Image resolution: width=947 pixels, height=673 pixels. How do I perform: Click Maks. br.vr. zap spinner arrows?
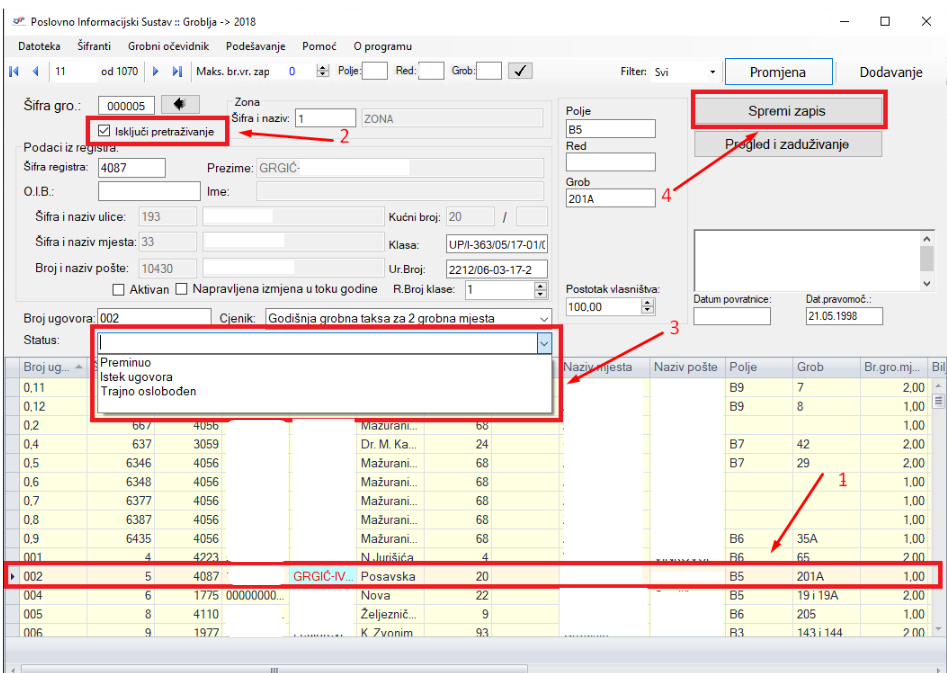coord(322,72)
